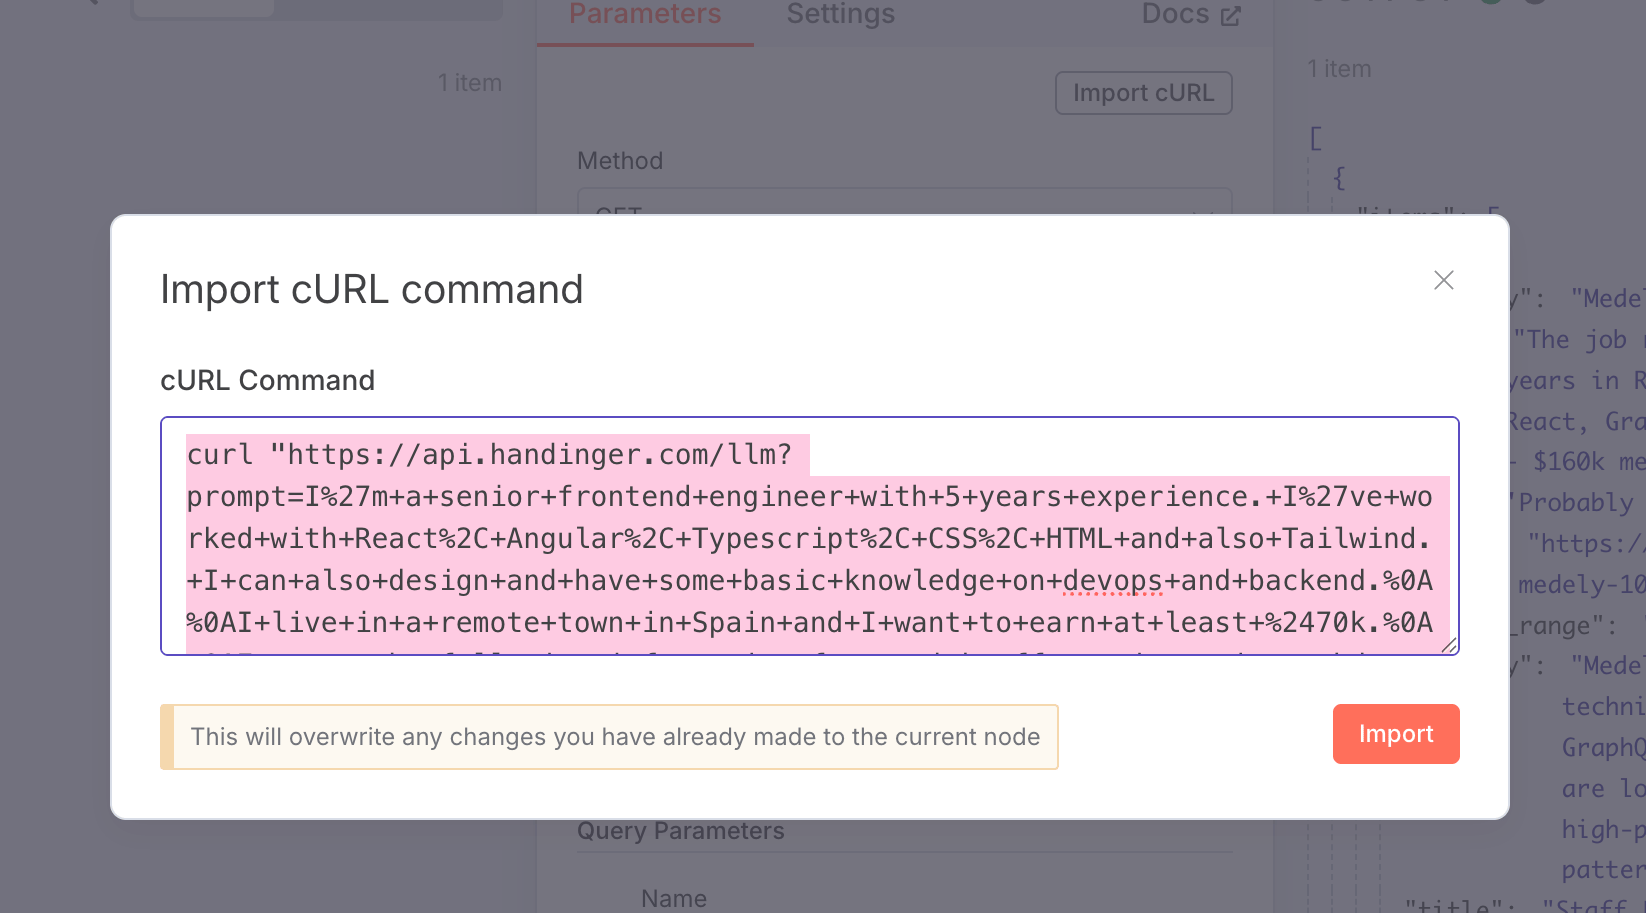Switch to the Settings tab

839,14
